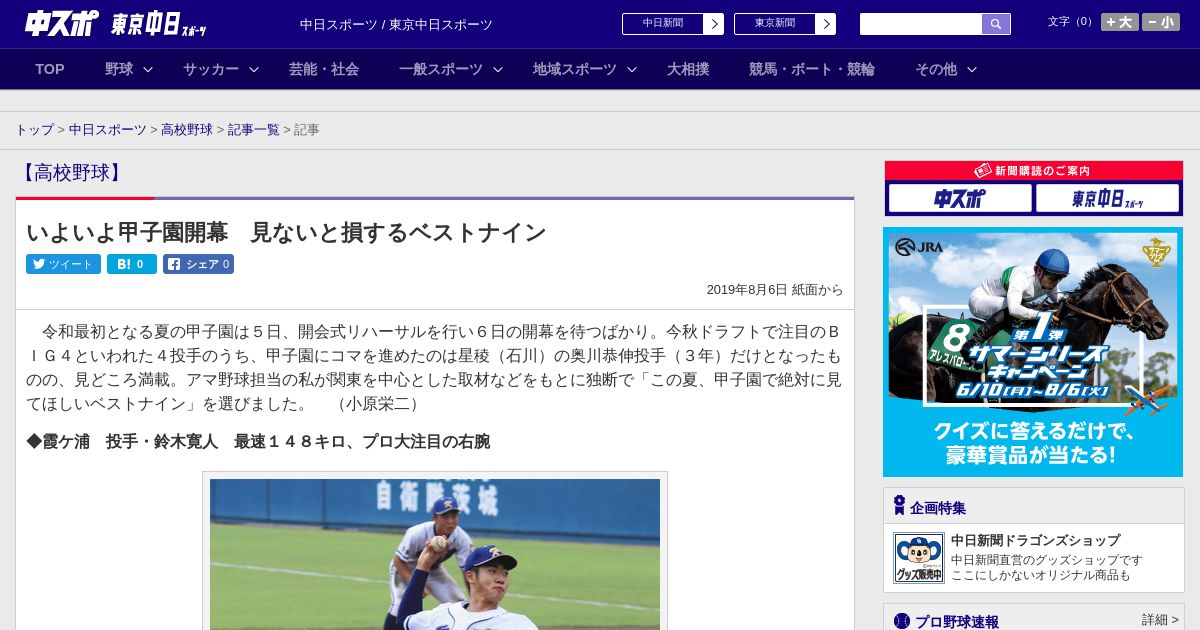
Task: Expand the 野球 menu chevron
Action: [148, 70]
